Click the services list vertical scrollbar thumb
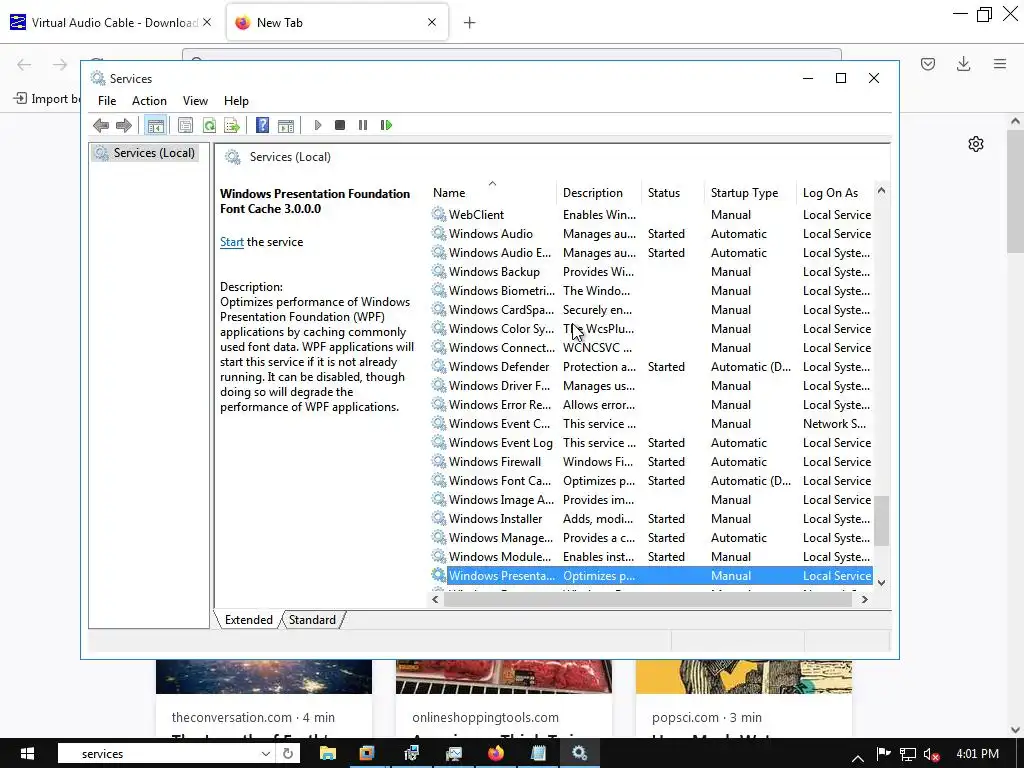The image size is (1024, 768). [x=882, y=520]
